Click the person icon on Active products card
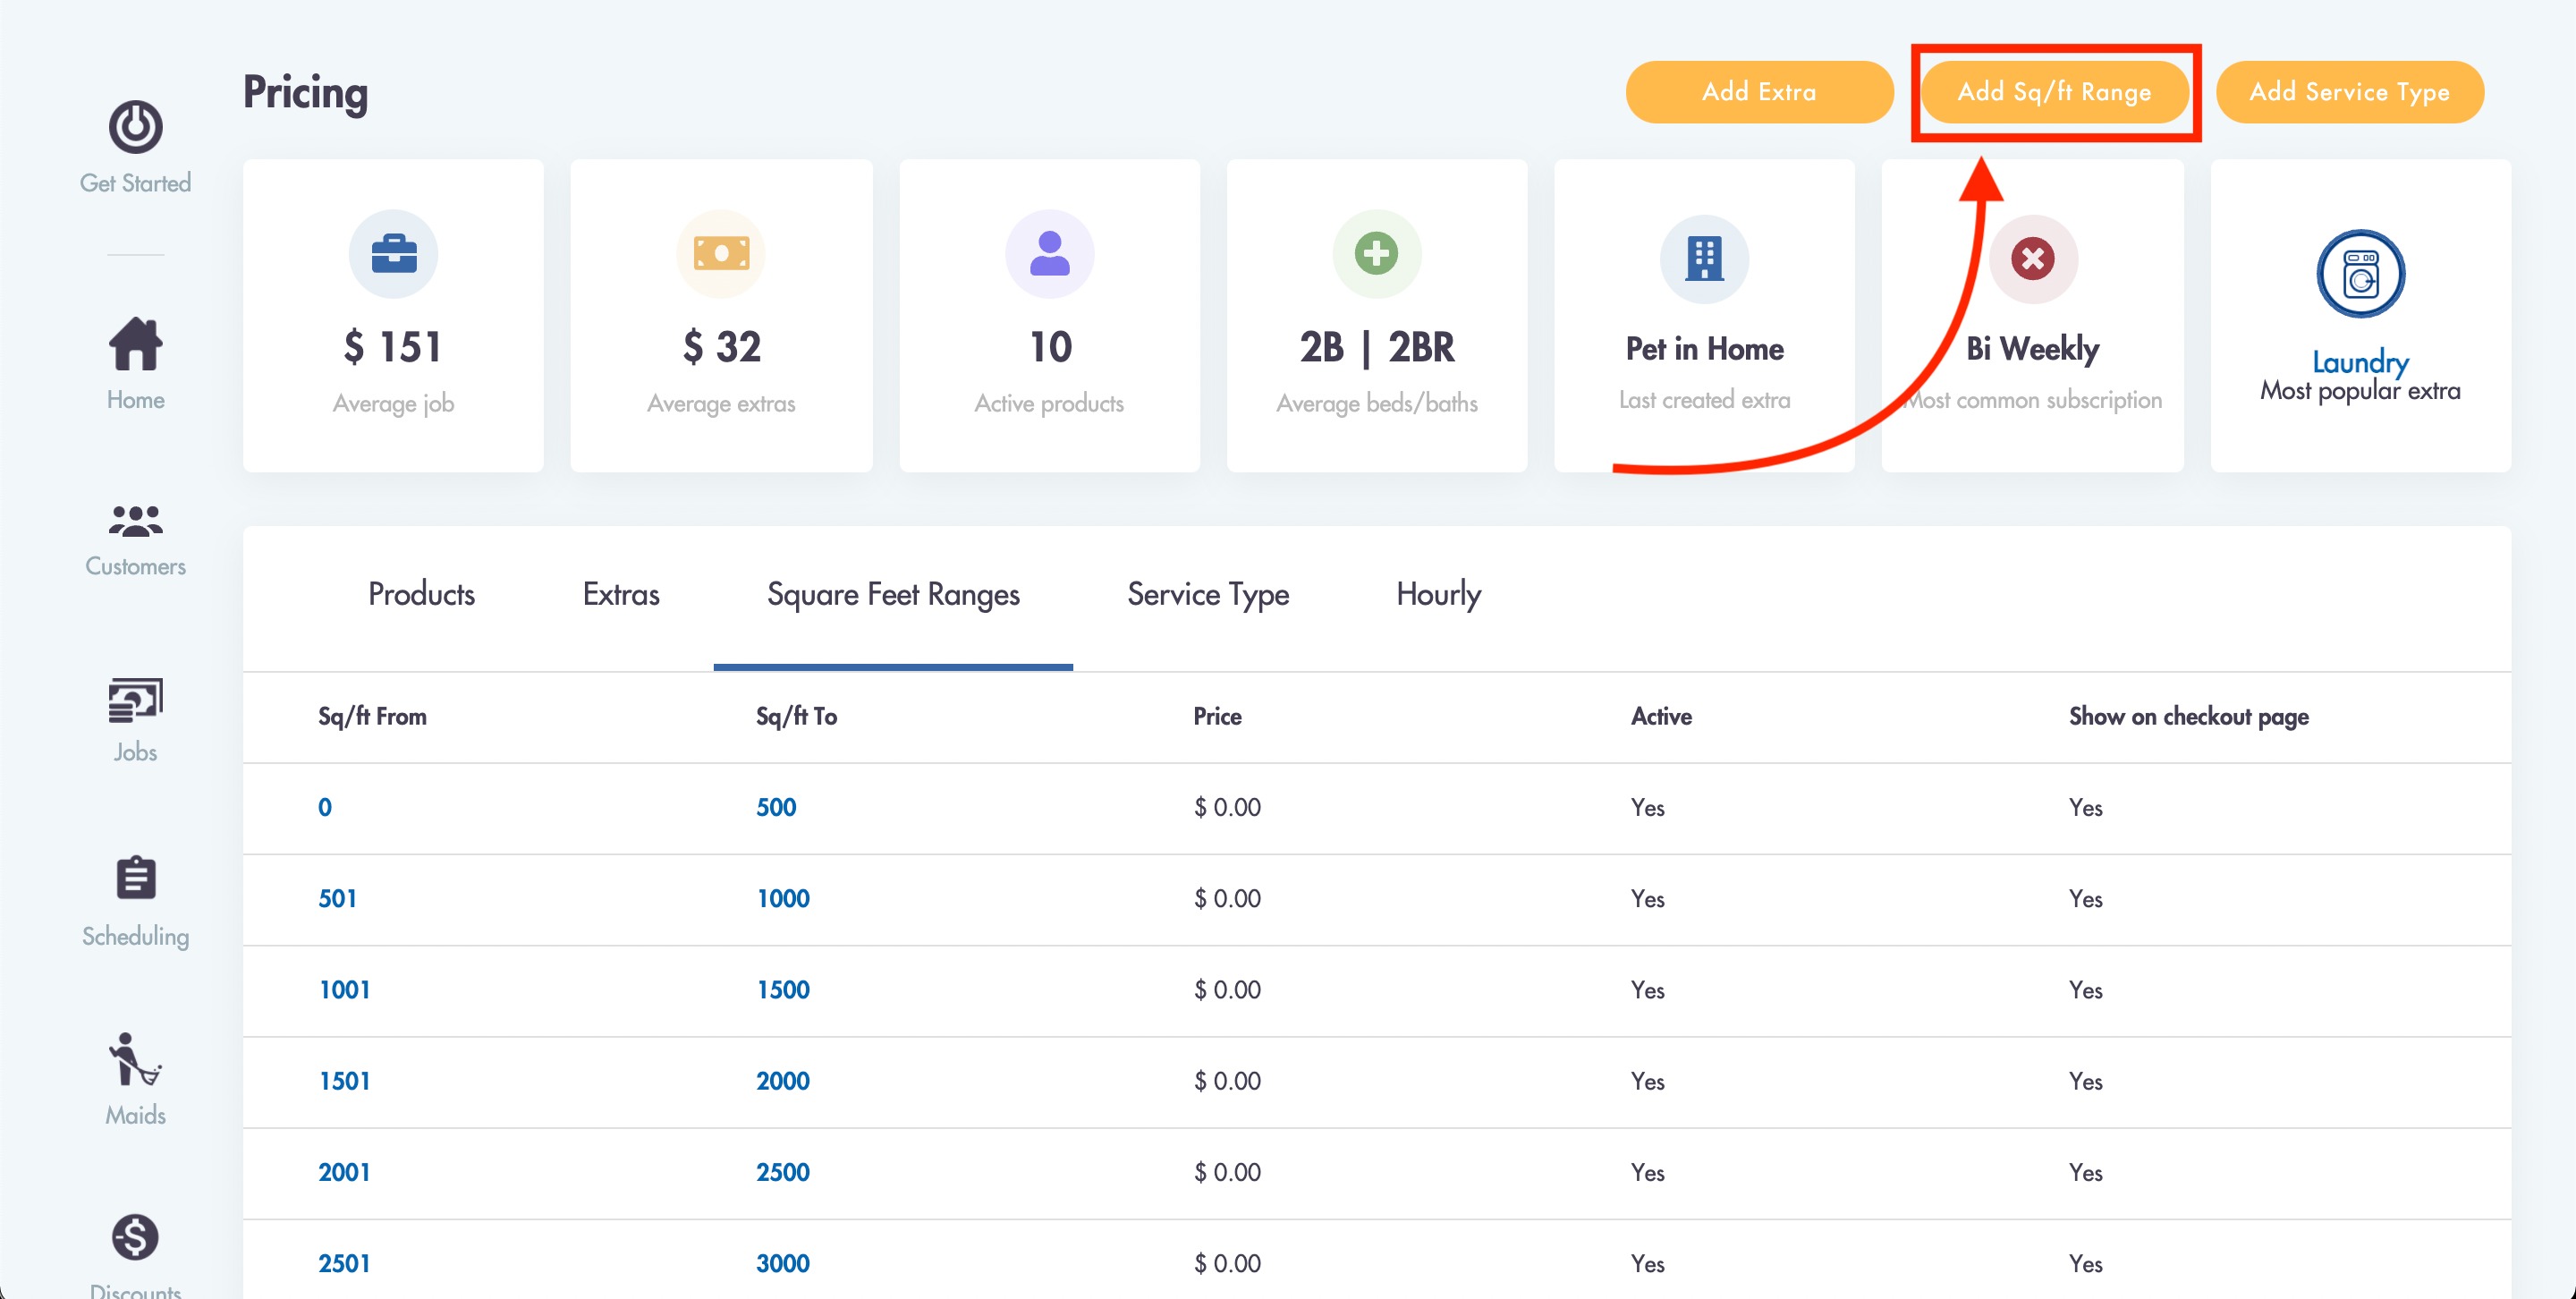This screenshot has width=2576, height=1299. (1049, 254)
